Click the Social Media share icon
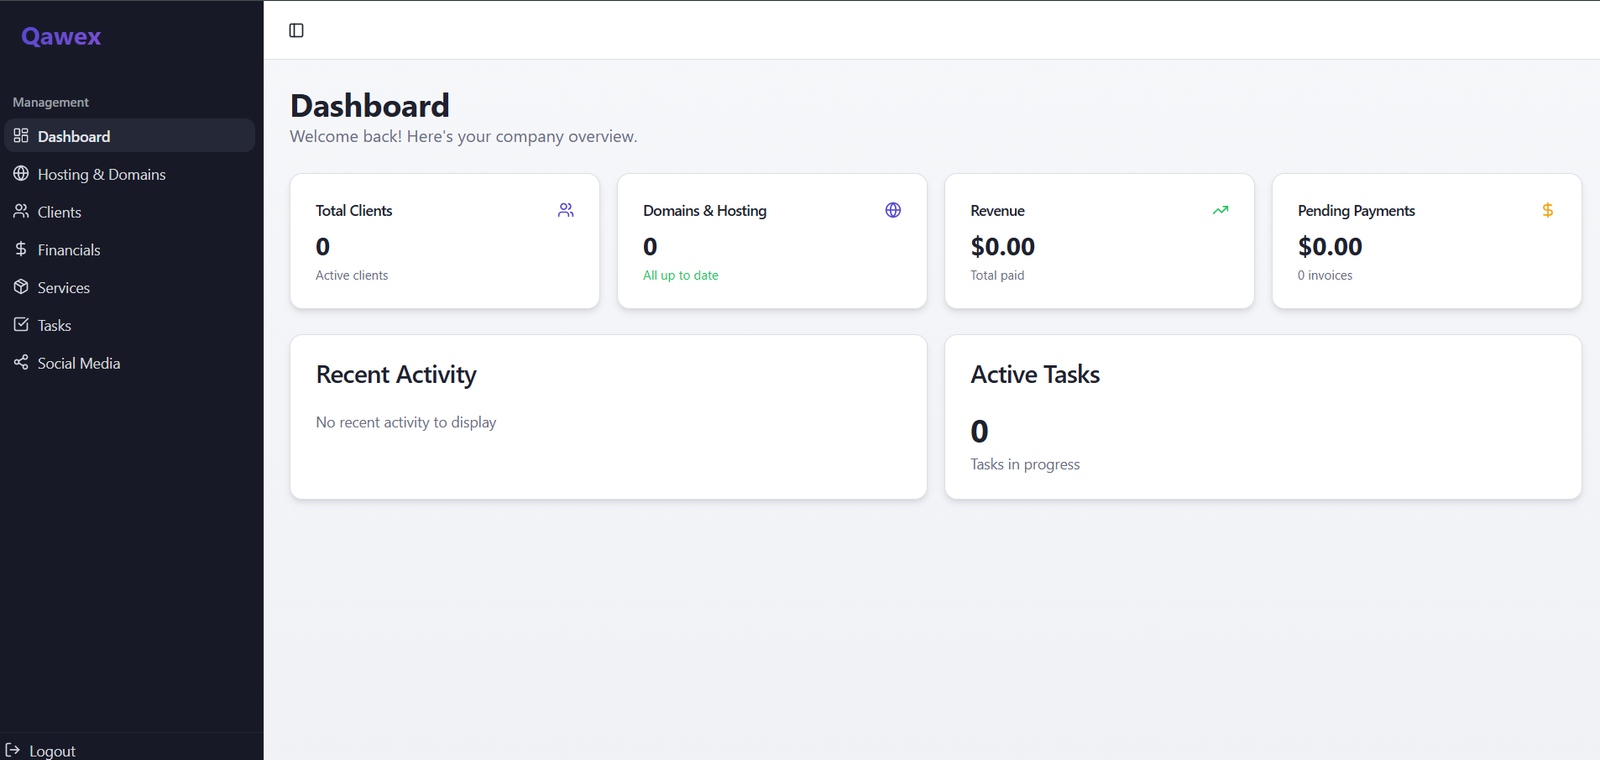The image size is (1600, 760). coord(21,362)
